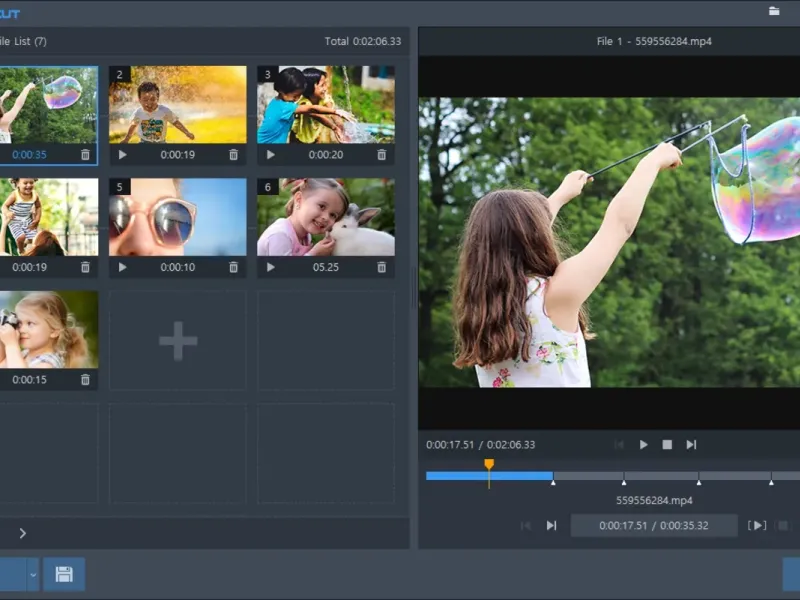The height and width of the screenshot is (600, 800).
Task: Select the fourth white marker on the timeline
Action: 771,482
